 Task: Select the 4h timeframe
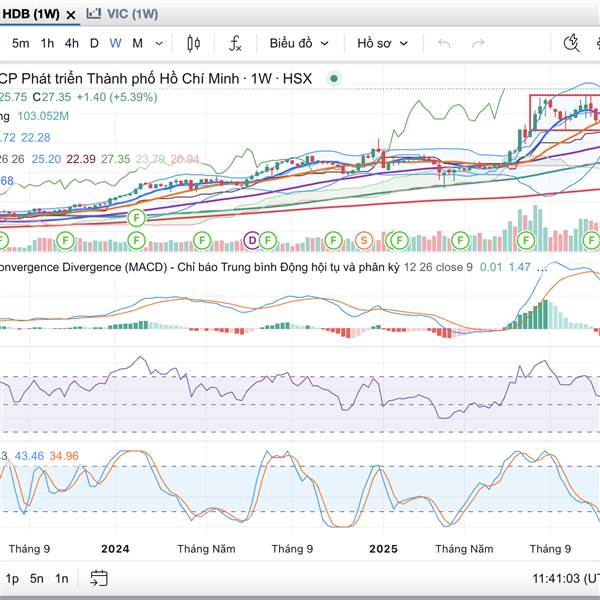[72, 43]
